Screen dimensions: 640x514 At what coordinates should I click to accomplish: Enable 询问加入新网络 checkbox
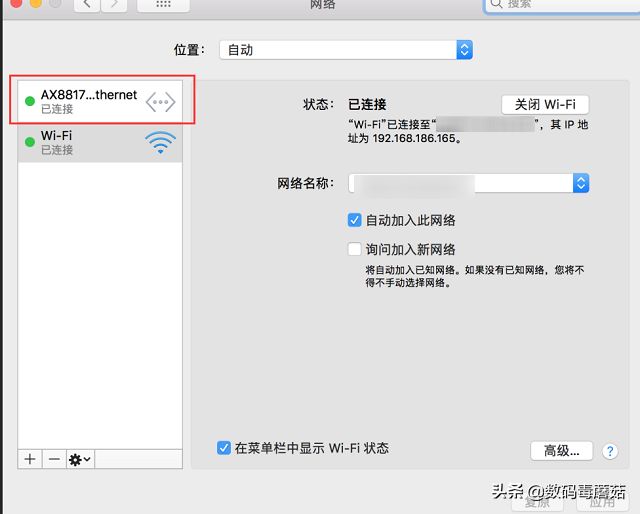pos(354,249)
